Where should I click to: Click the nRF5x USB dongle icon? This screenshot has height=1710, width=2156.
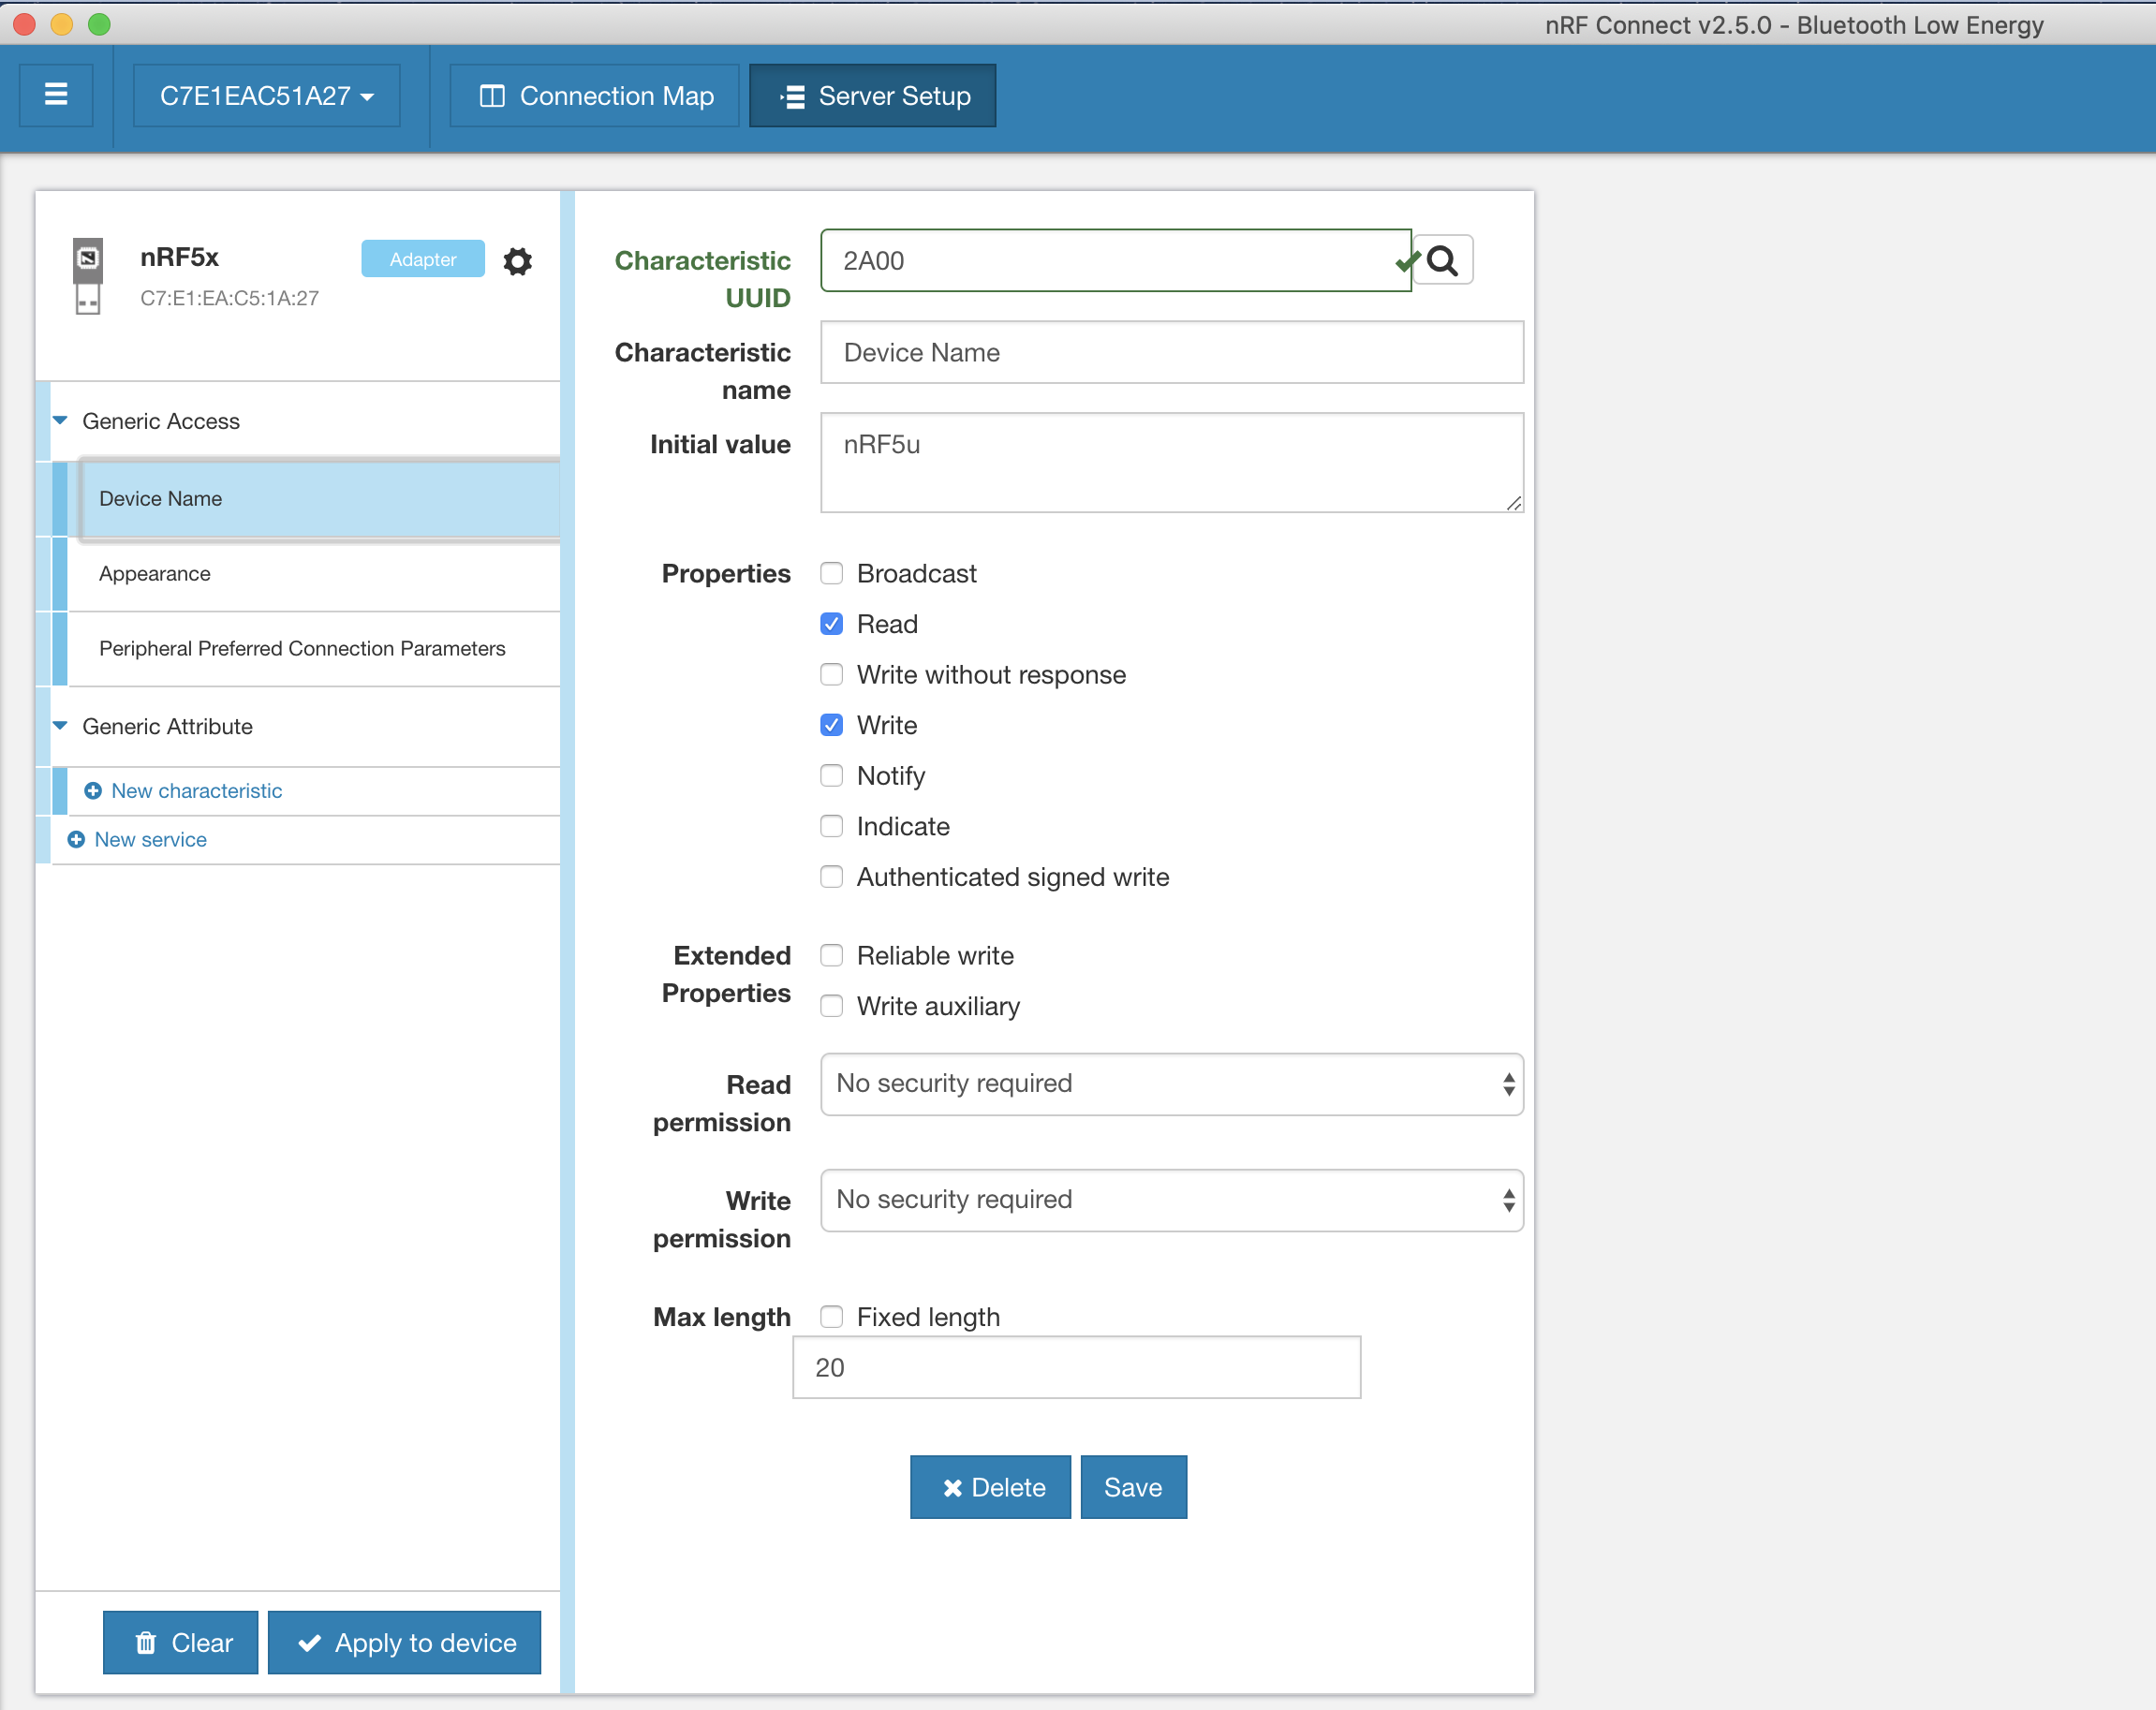click(88, 276)
